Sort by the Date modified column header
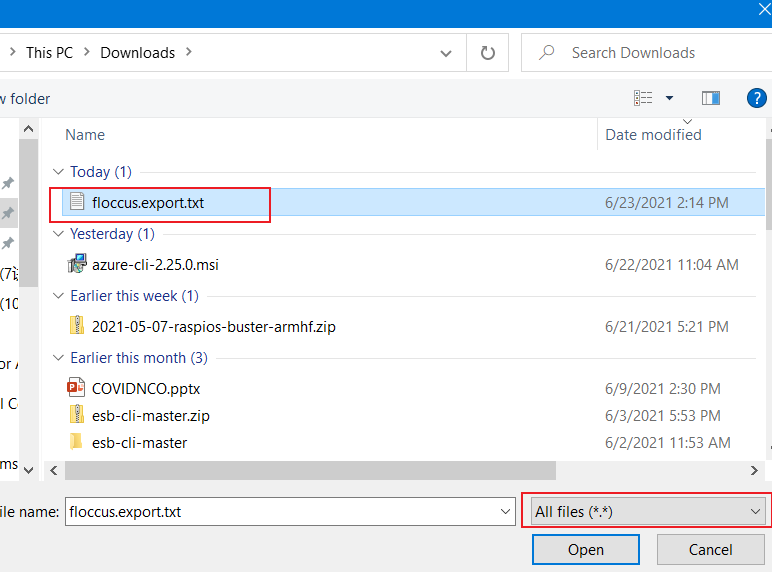 pos(653,135)
